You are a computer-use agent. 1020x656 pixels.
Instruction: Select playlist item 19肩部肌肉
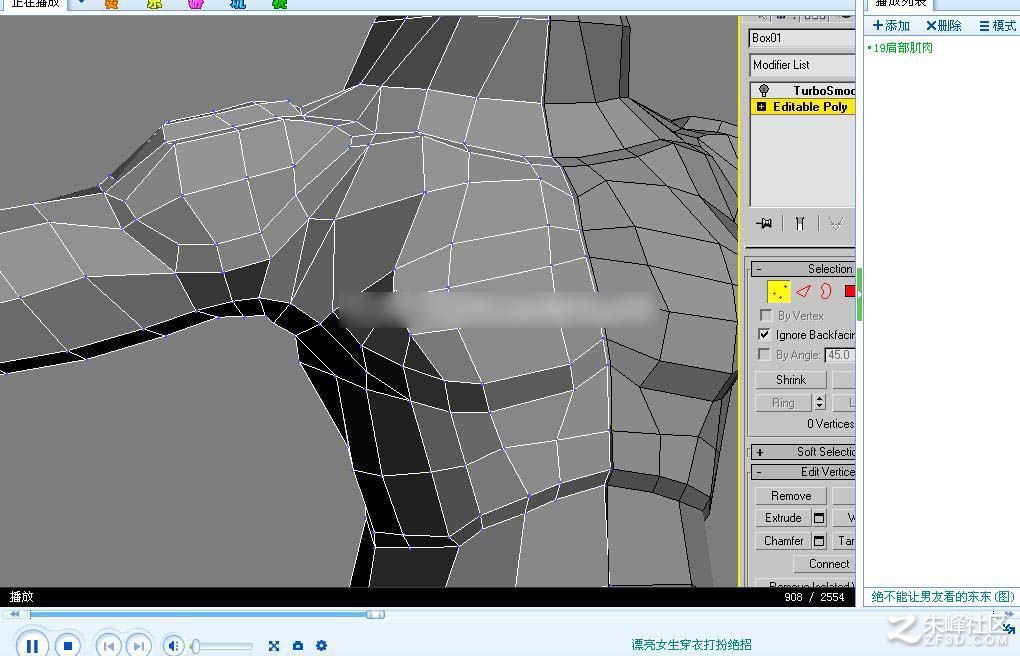point(902,48)
